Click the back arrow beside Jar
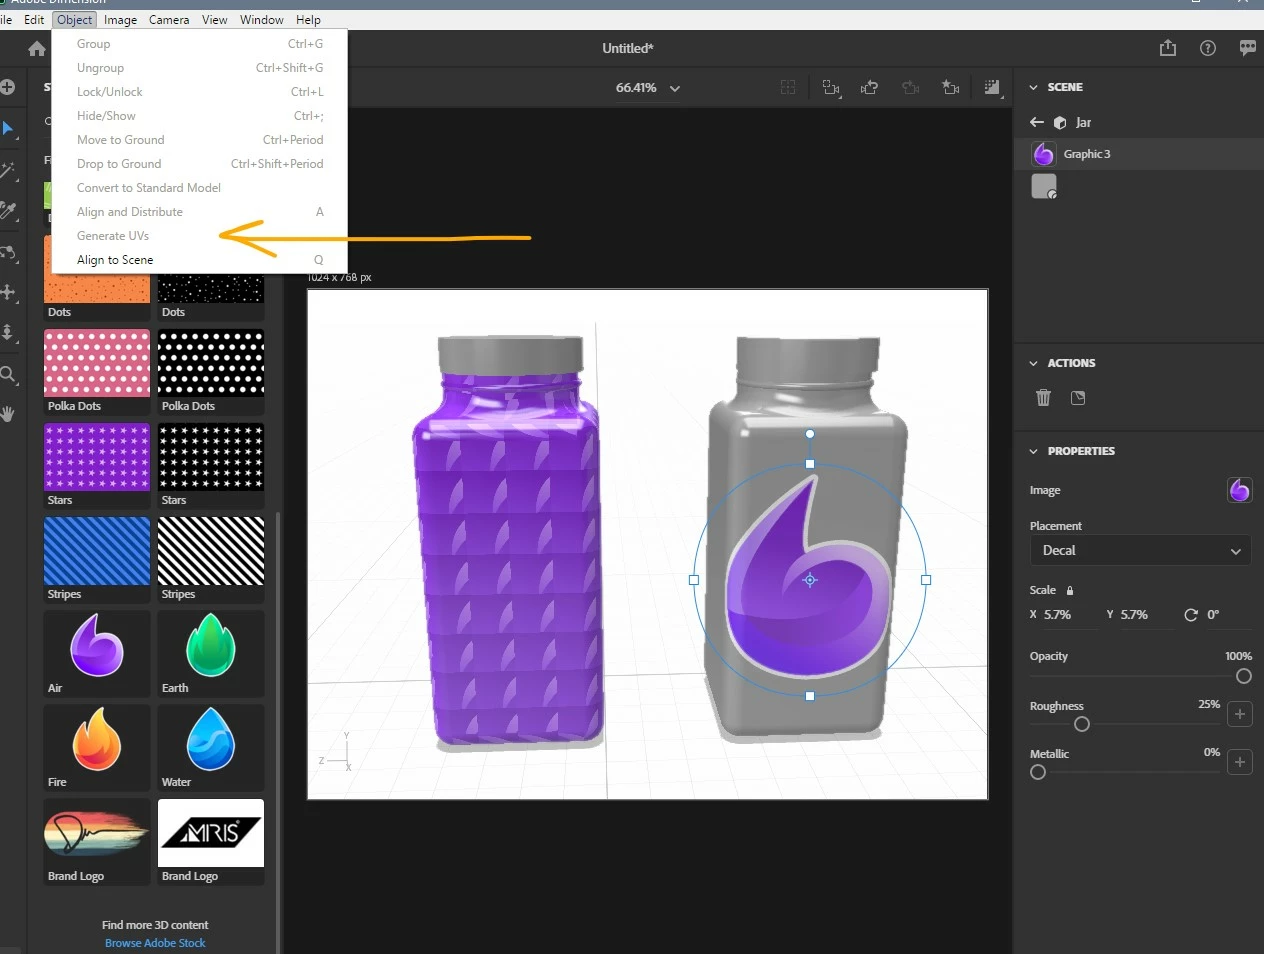This screenshot has width=1264, height=954. point(1036,122)
